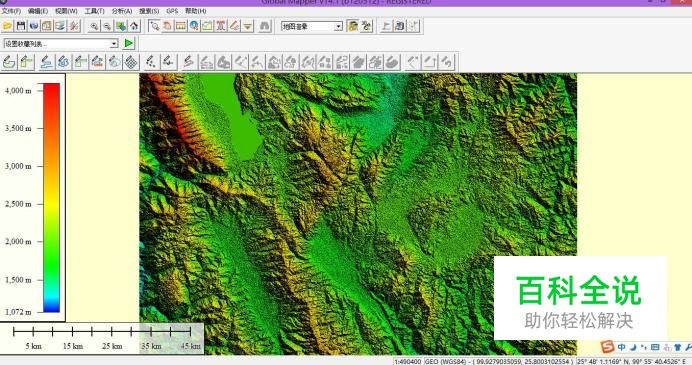Toggle the Measure ruler tool mode
692x365 pixels.
[x=181, y=26]
